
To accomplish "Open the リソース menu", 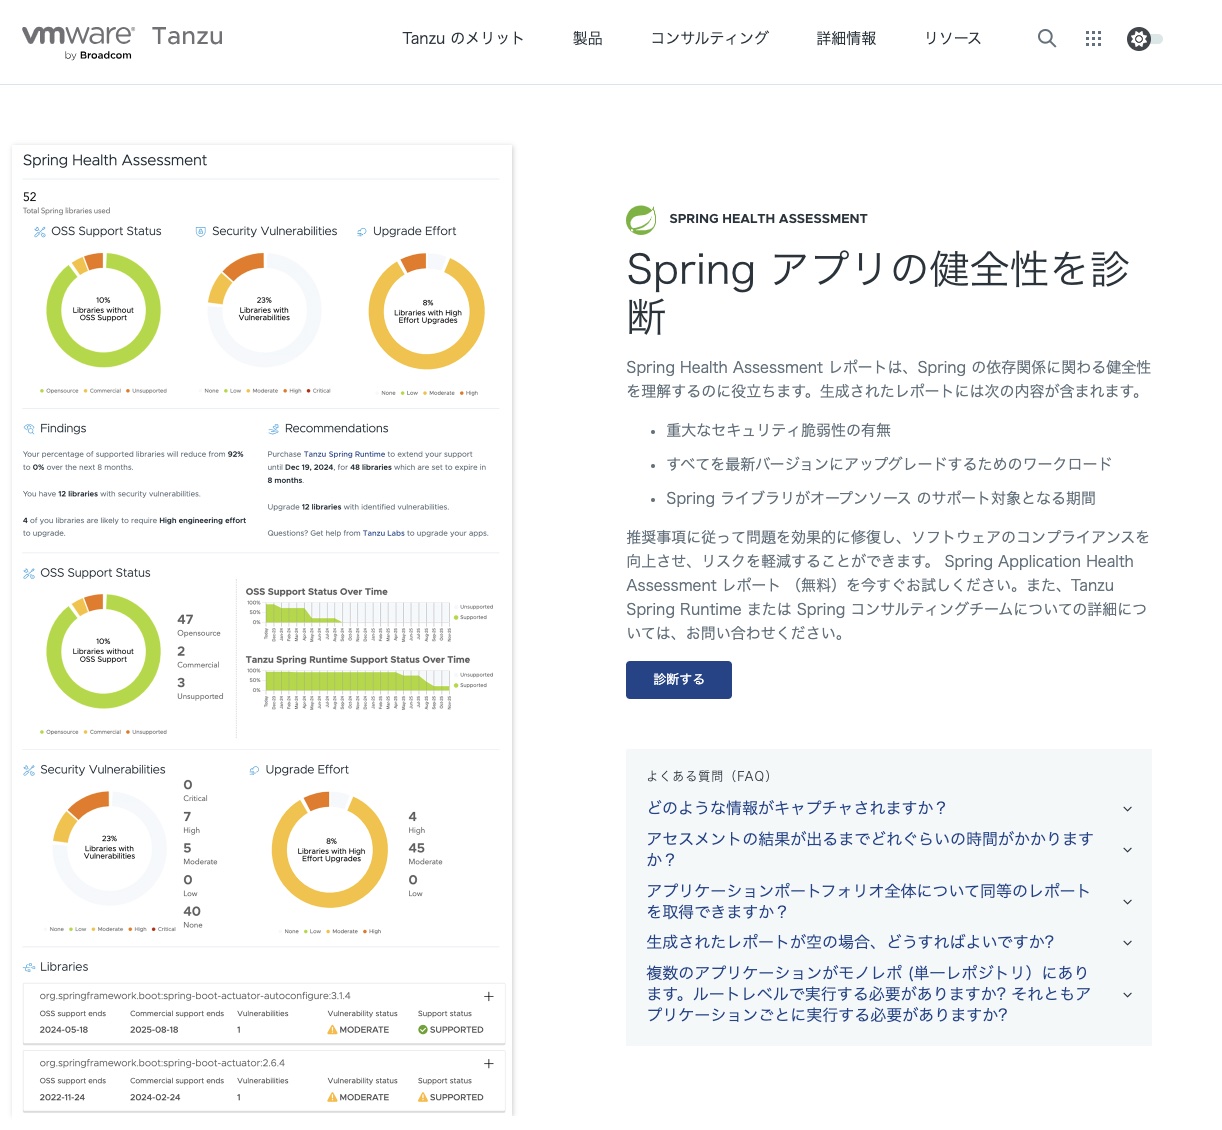I will click(x=952, y=39).
